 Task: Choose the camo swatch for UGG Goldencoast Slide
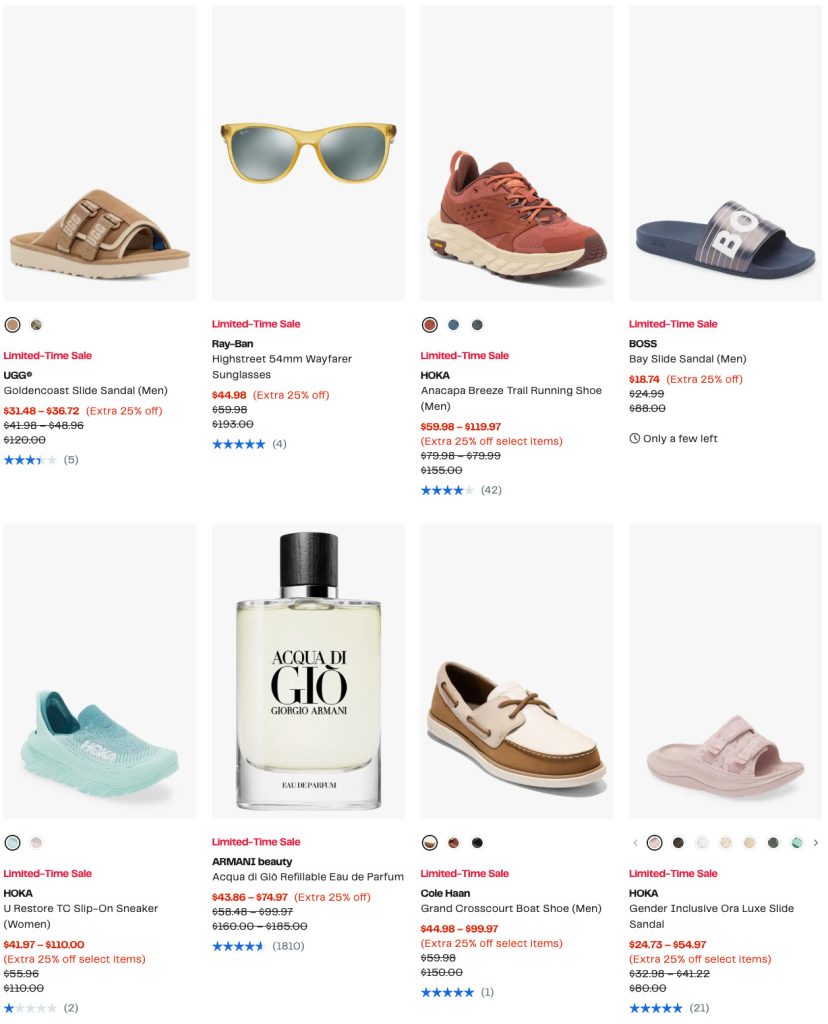pos(36,325)
